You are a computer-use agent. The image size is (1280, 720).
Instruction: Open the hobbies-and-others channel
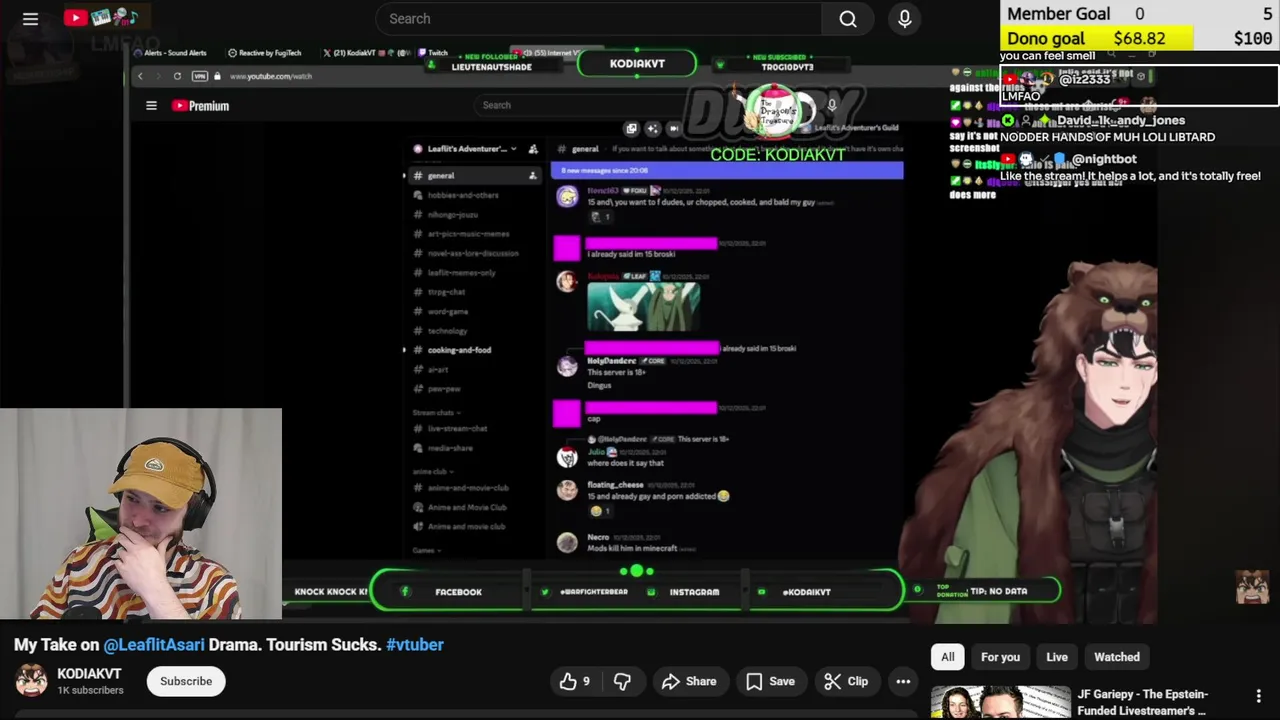(462, 195)
